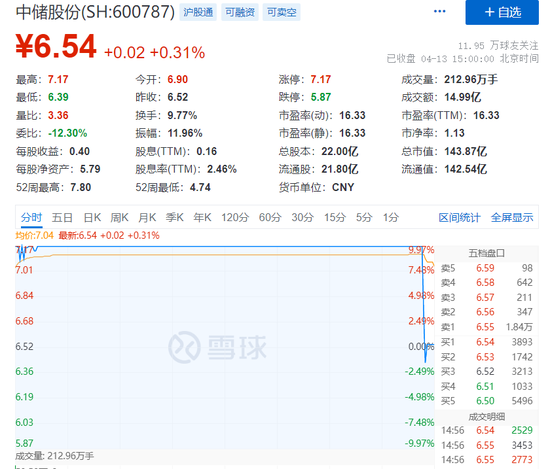550x469 pixels.
Task: Click the 万球友关注 follower count
Action: [498, 46]
